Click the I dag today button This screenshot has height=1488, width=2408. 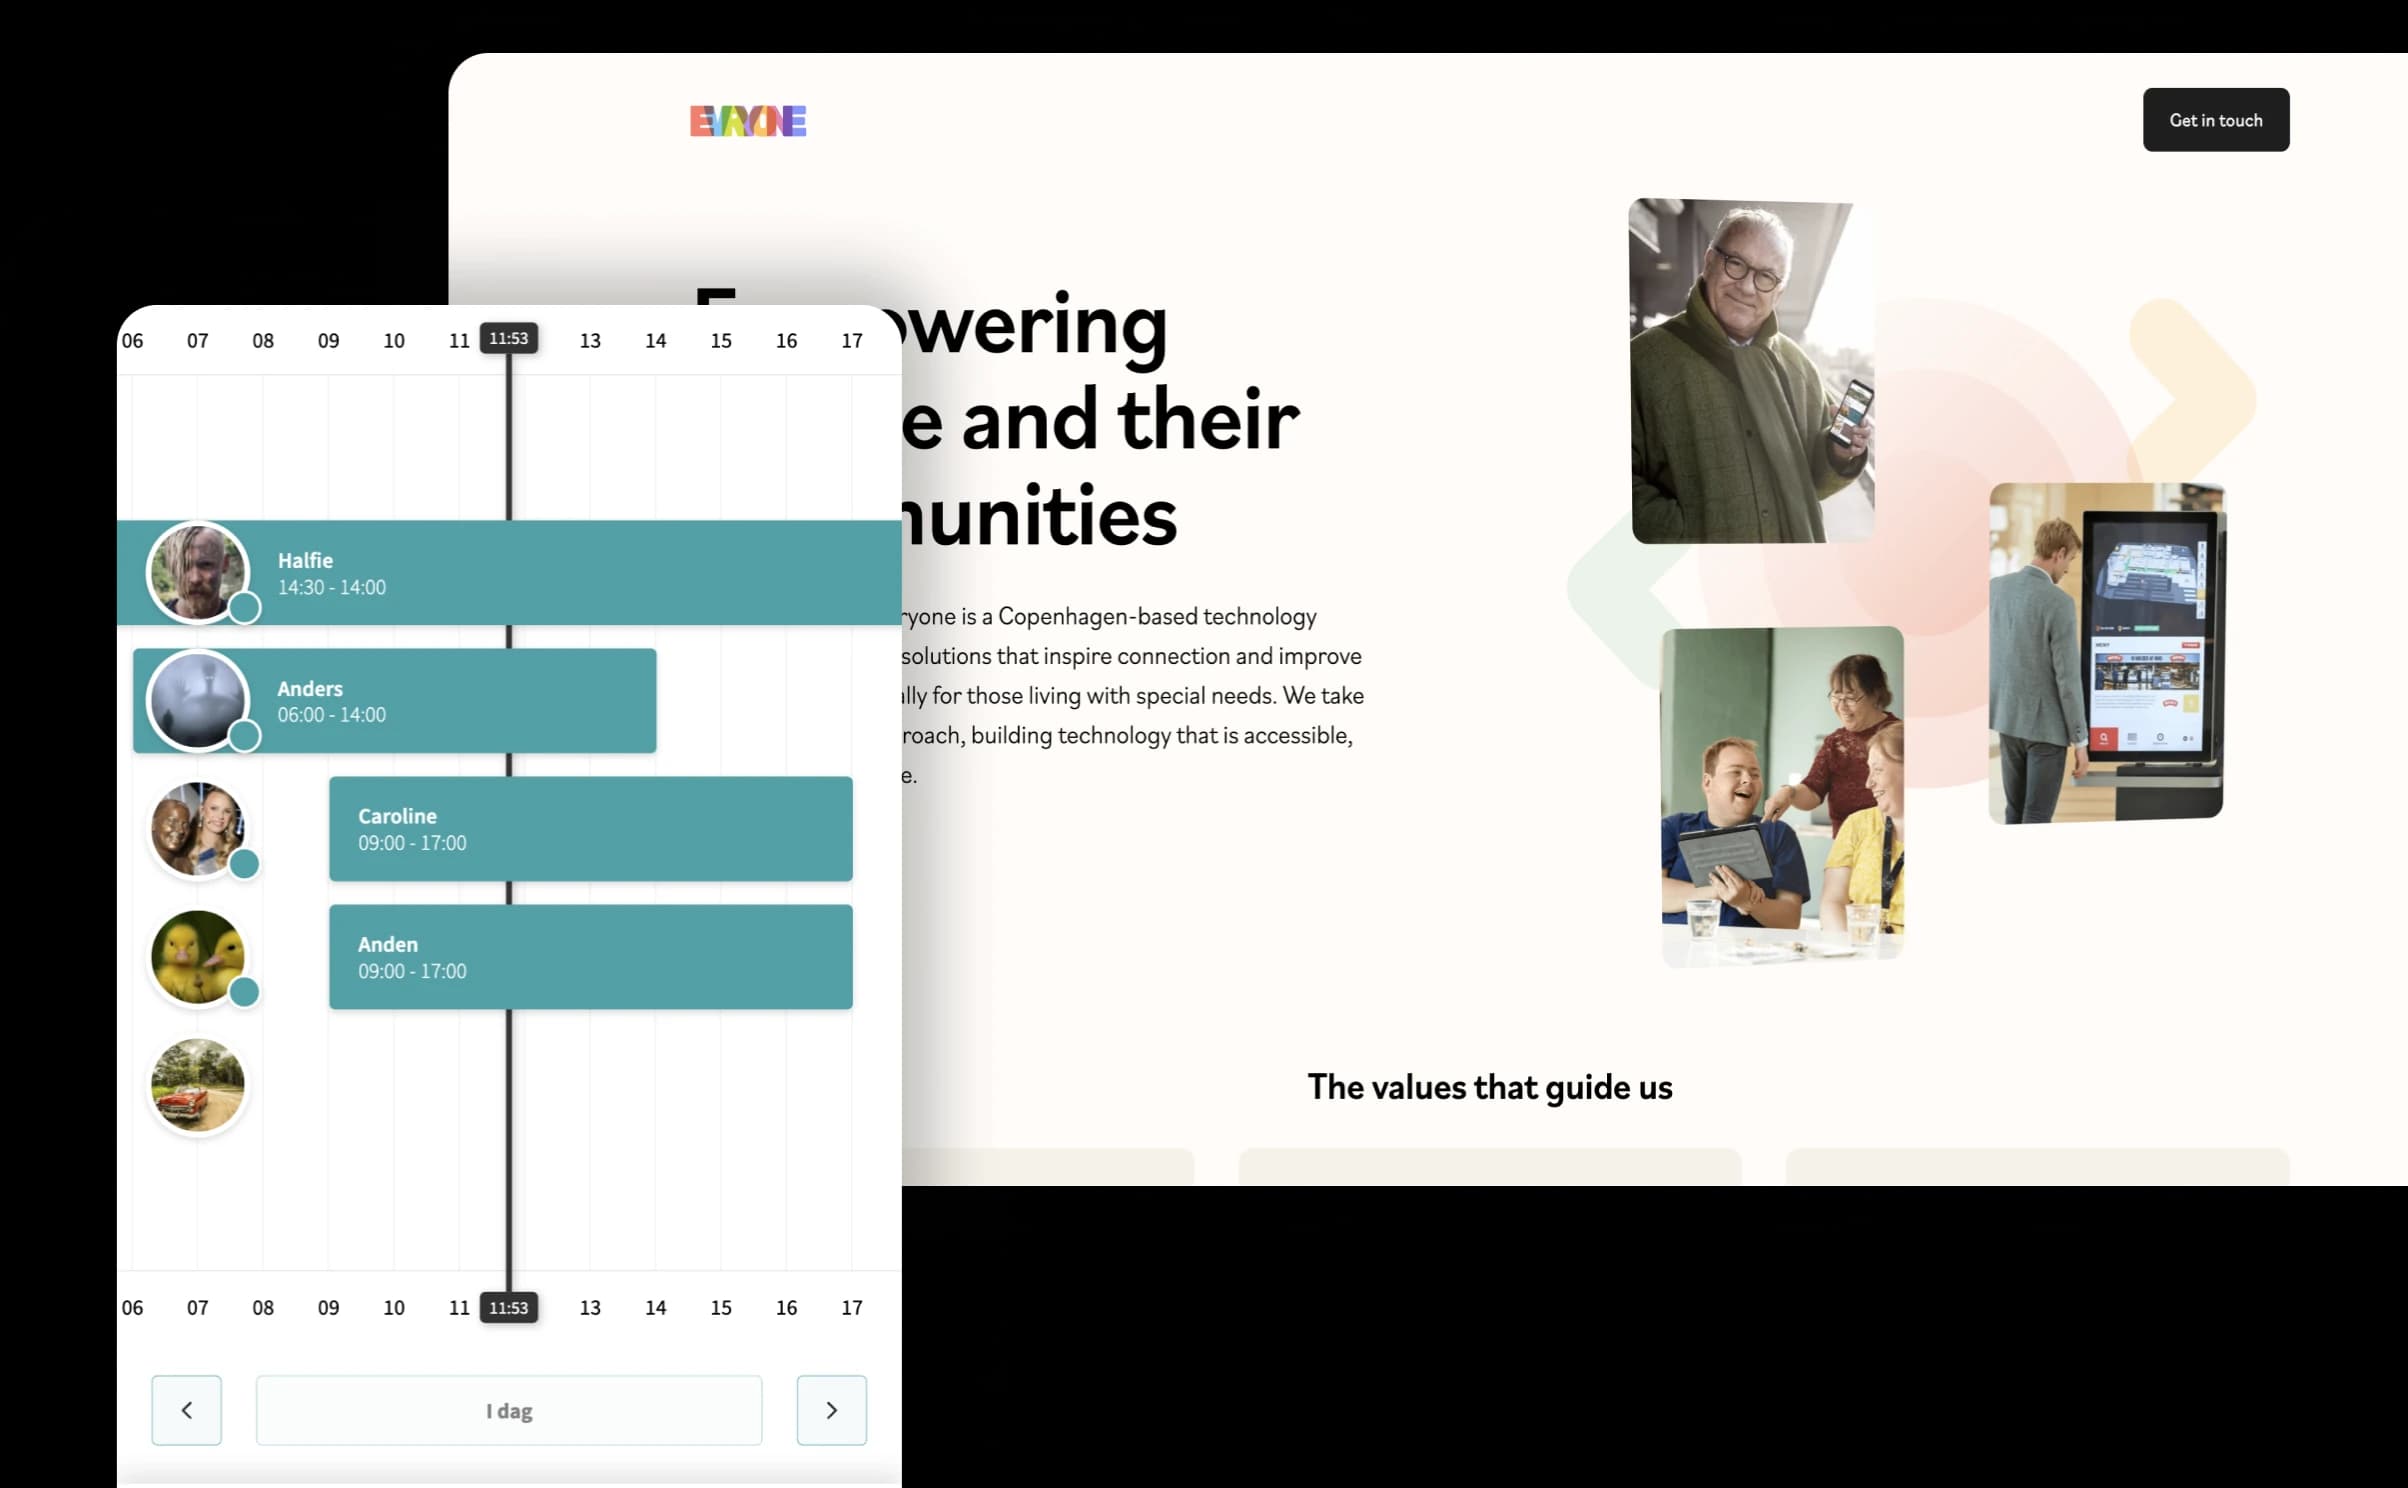[508, 1410]
